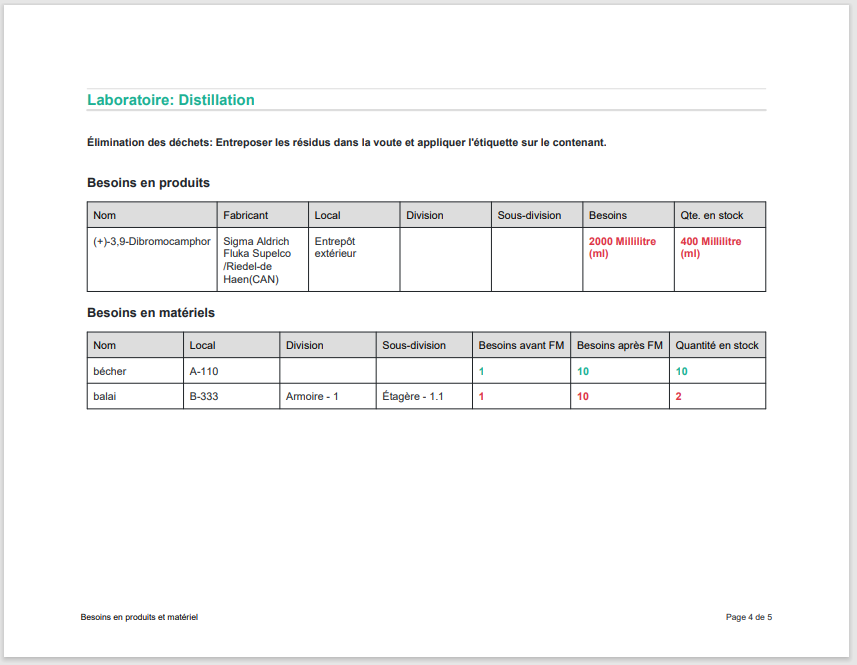Click the red '400 Millilitre (ml)' stock value
857x665 pixels.
pos(711,247)
